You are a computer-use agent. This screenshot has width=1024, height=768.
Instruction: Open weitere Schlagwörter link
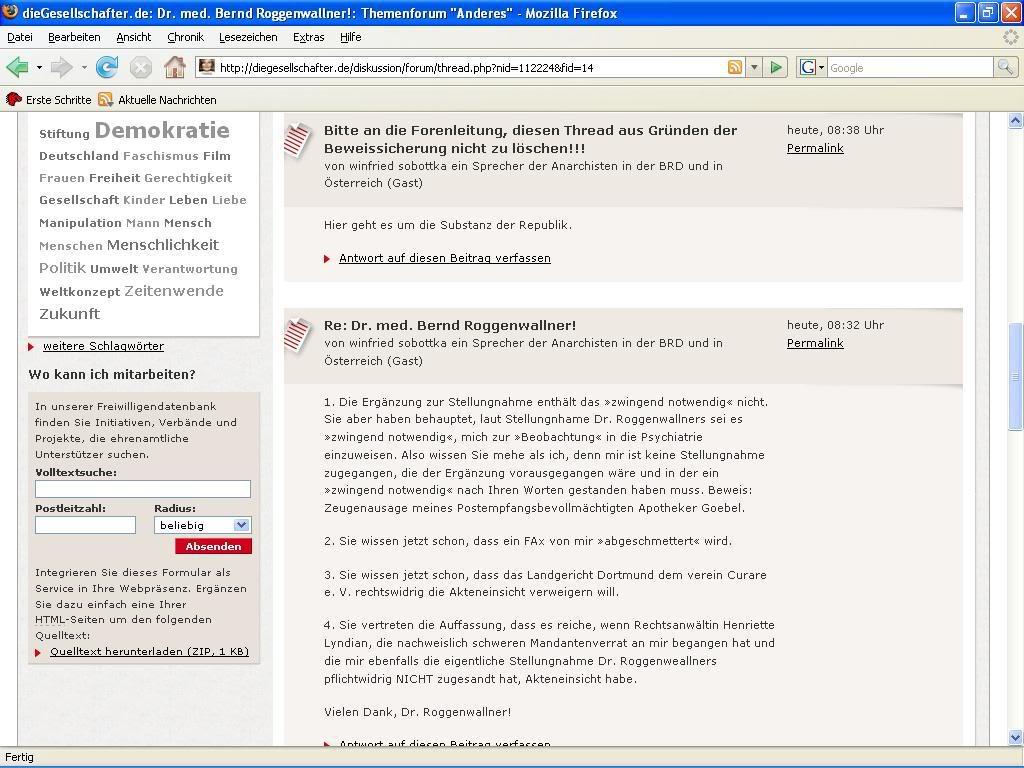point(103,346)
